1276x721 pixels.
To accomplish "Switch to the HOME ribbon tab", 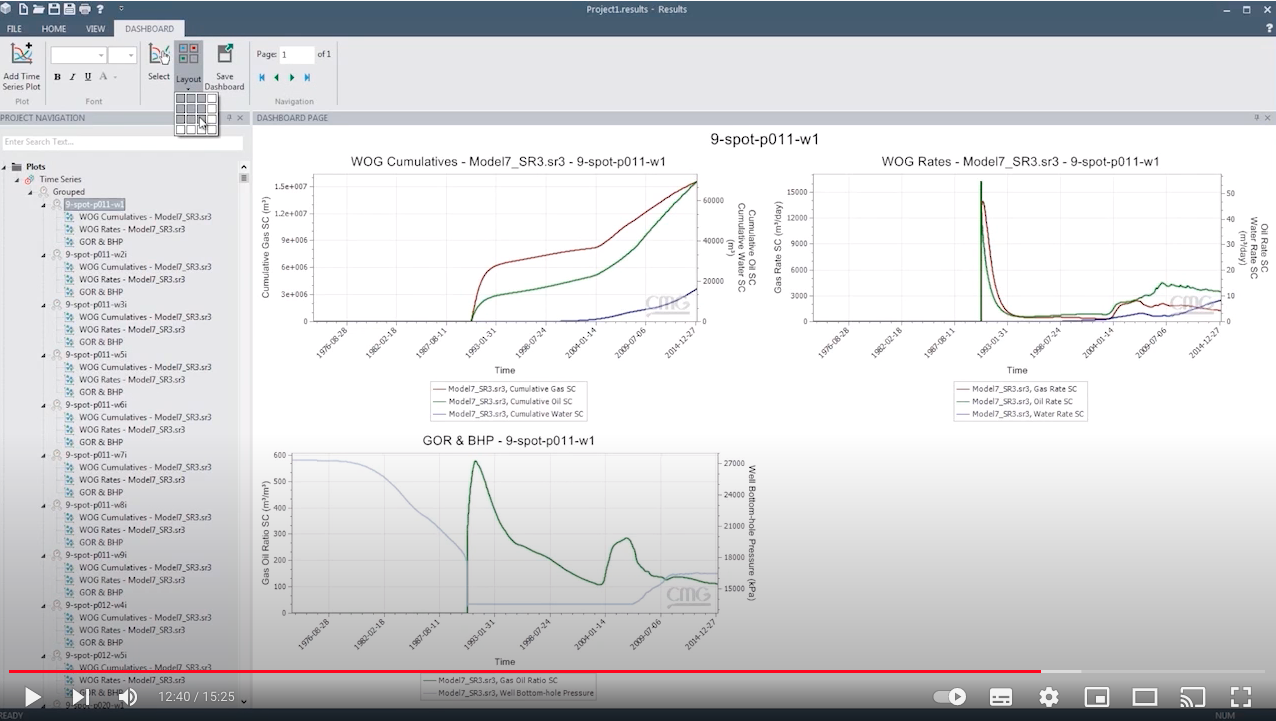I will point(54,29).
